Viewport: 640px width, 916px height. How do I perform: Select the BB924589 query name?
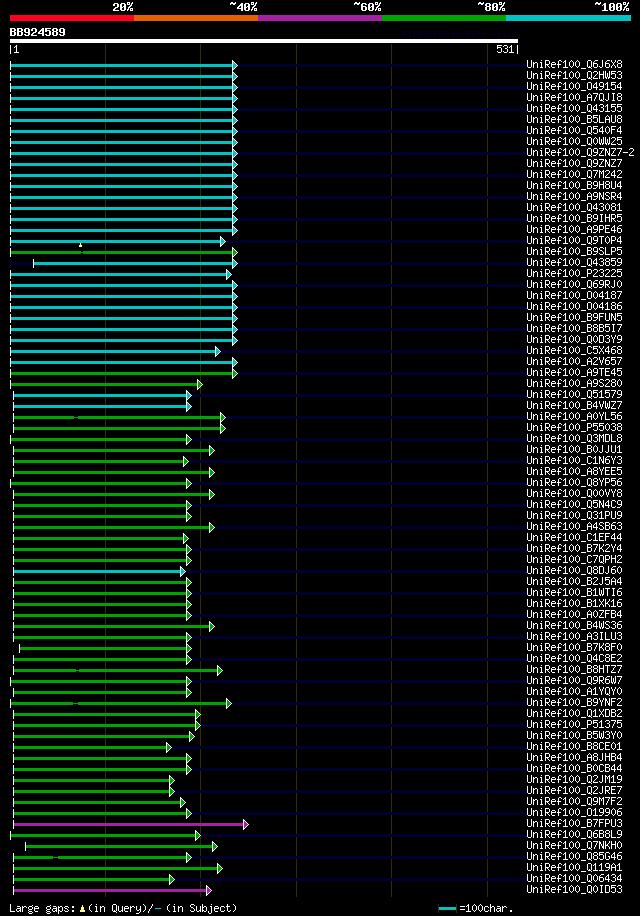click(37, 32)
